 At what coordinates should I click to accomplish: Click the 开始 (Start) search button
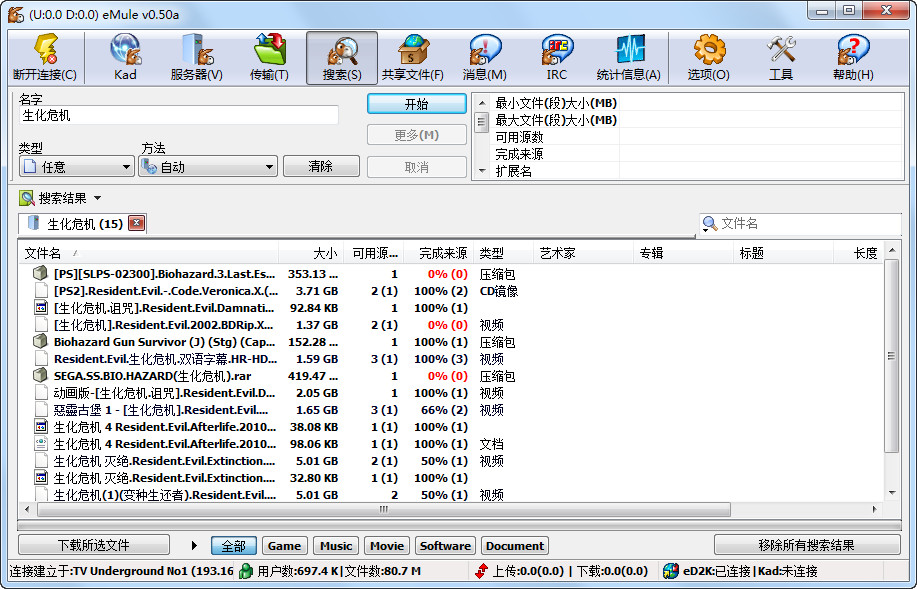pos(416,104)
